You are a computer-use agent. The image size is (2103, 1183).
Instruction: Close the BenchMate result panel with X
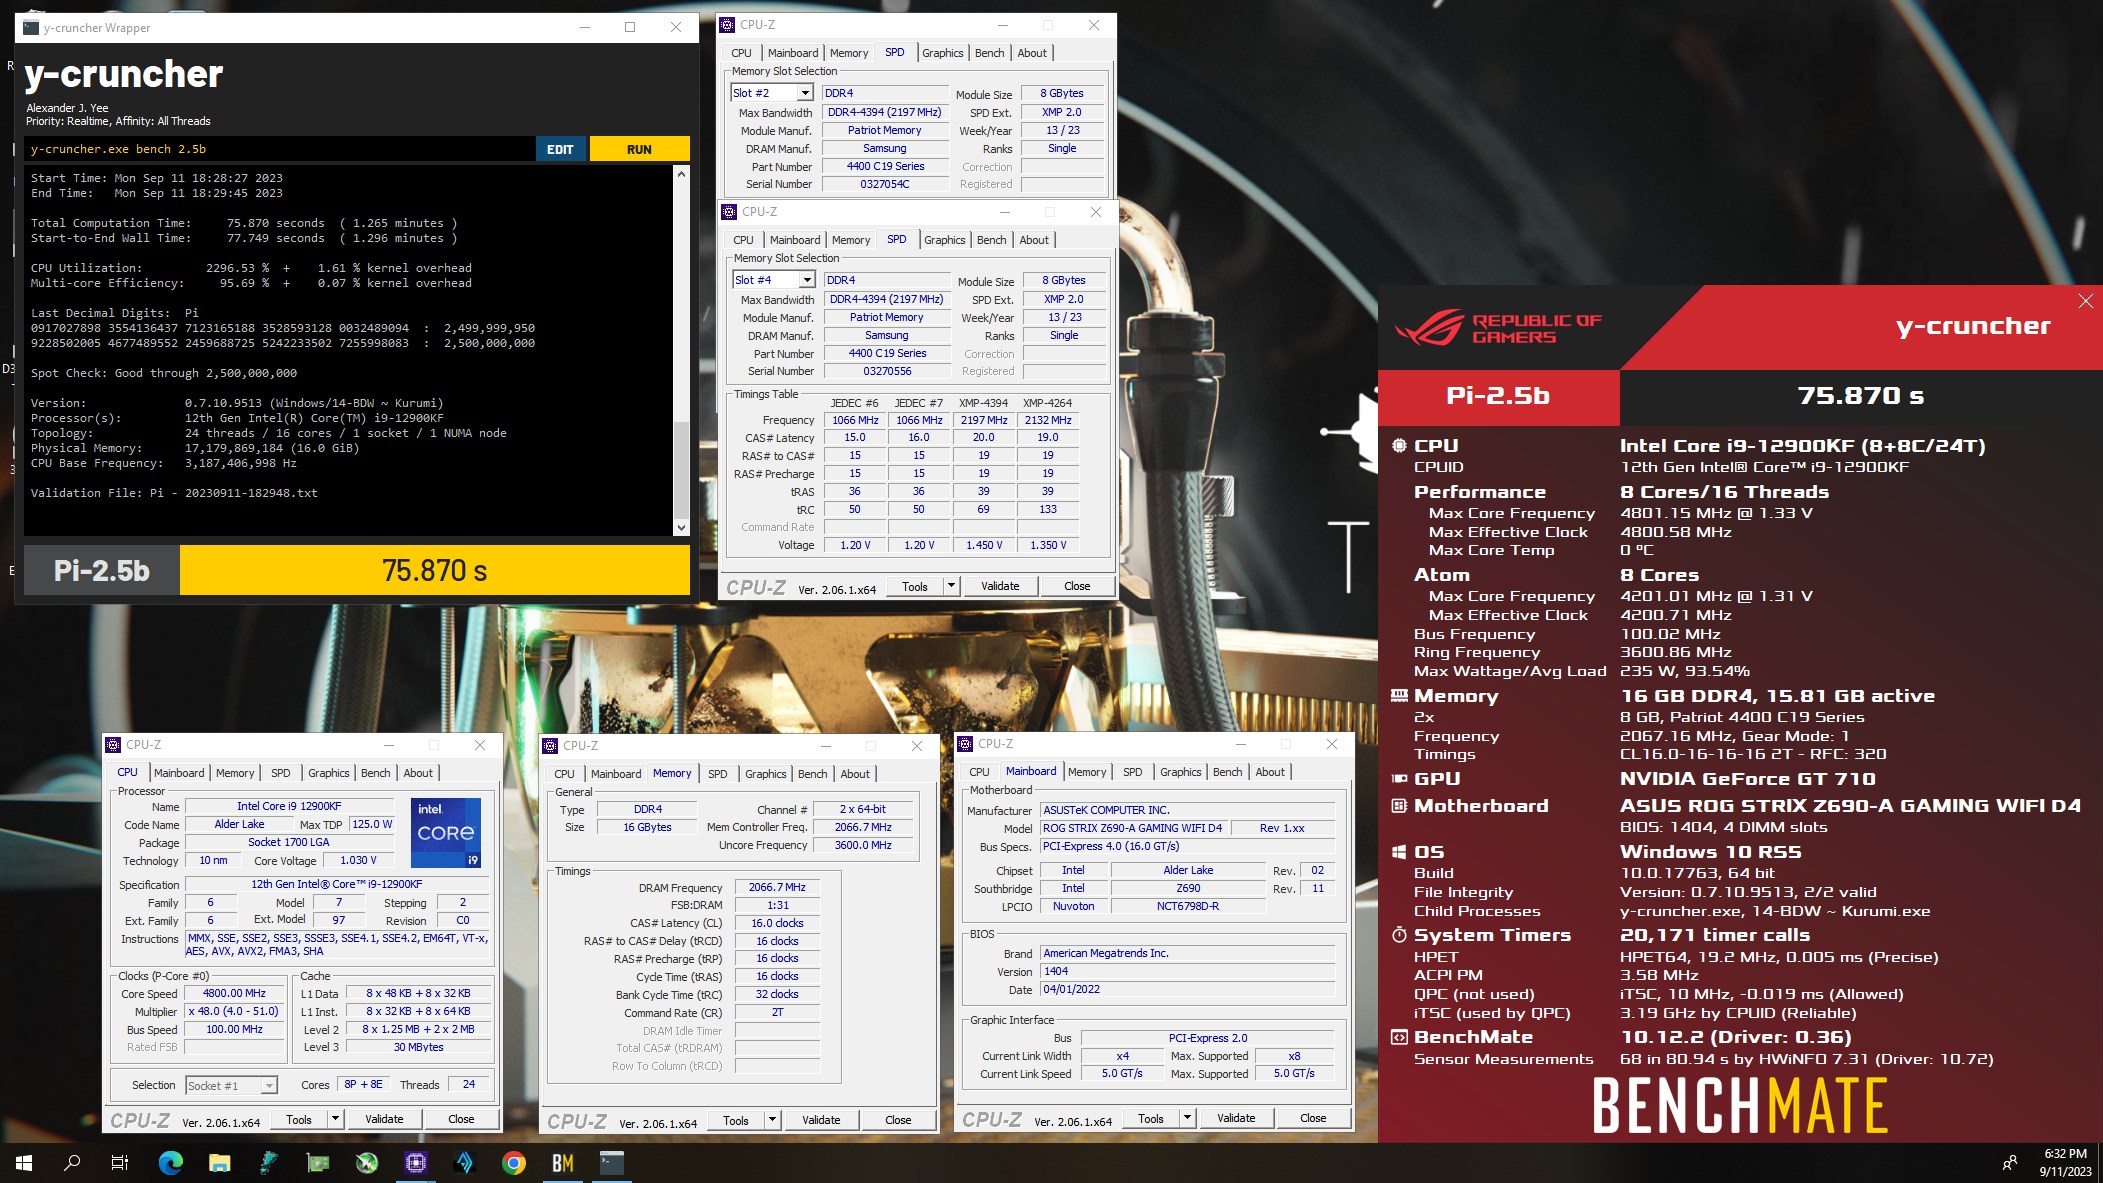2085,301
